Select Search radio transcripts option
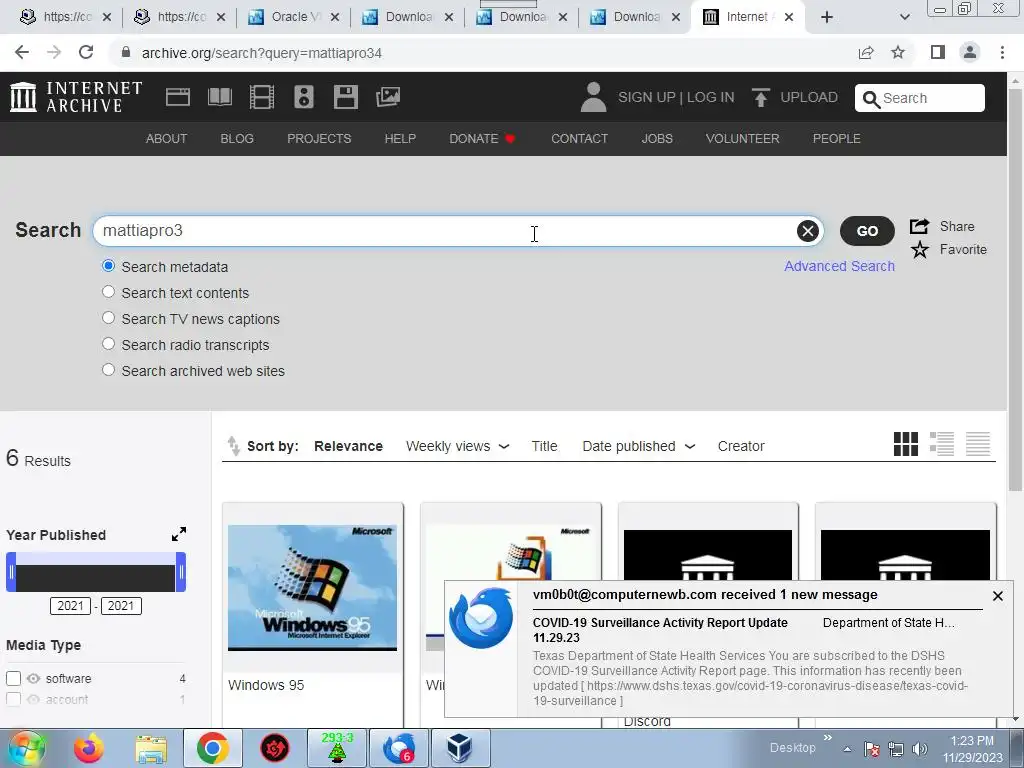Image resolution: width=1024 pixels, height=768 pixels. tap(108, 344)
